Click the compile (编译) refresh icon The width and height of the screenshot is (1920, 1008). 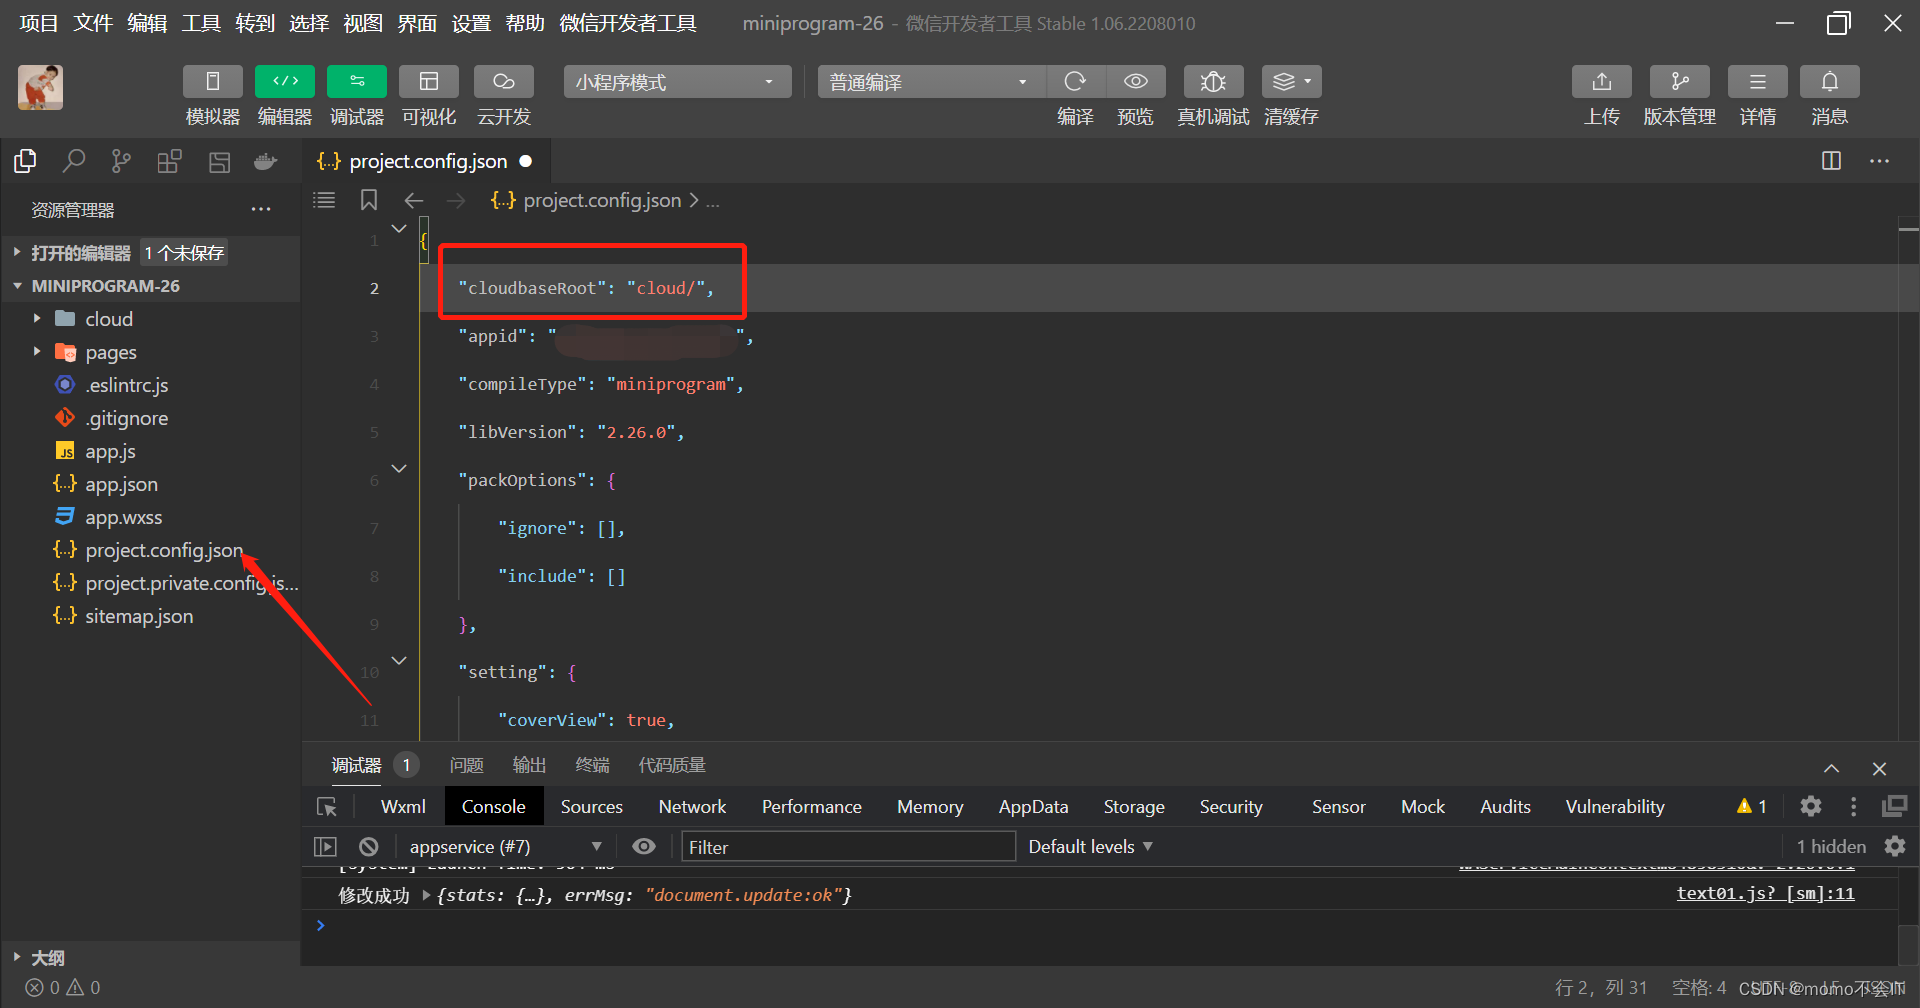(1075, 82)
